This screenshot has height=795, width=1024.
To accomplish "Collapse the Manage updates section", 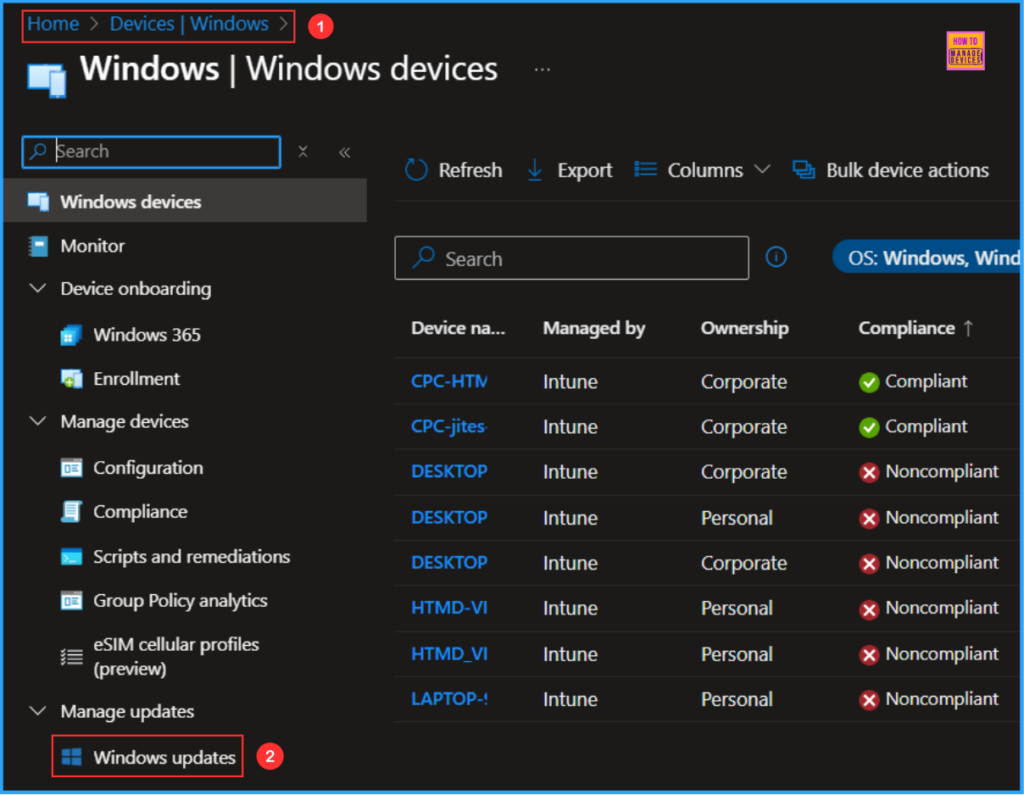I will pyautogui.click(x=38, y=711).
